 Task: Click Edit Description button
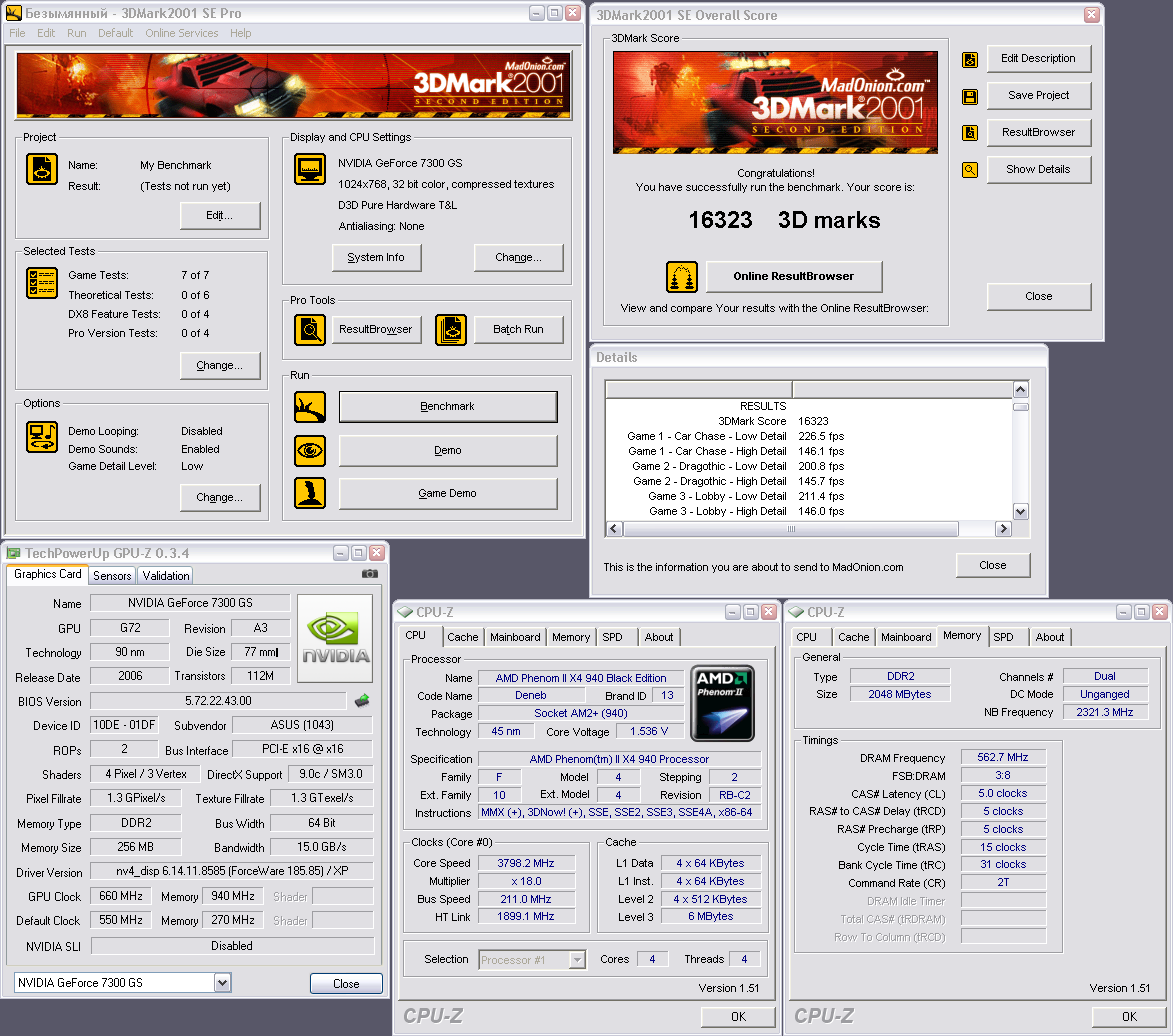tap(1038, 58)
